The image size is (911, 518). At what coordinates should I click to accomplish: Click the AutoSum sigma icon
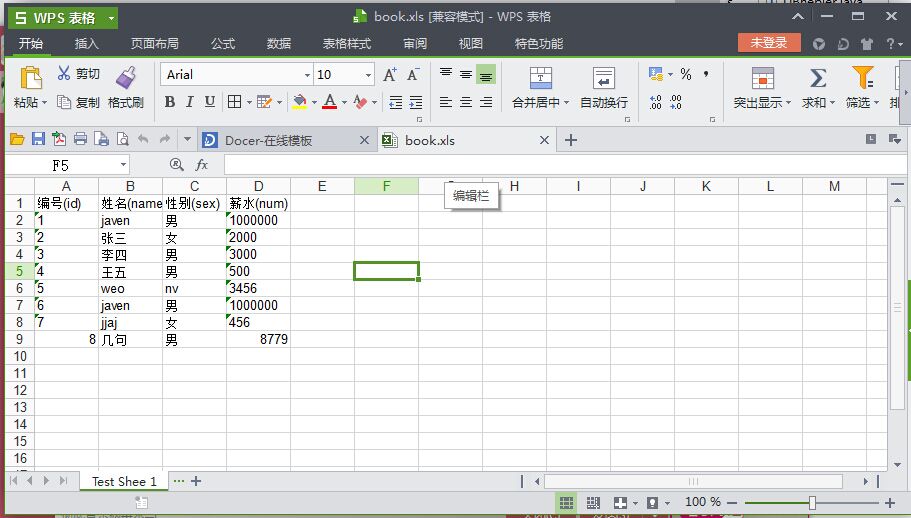[x=818, y=77]
